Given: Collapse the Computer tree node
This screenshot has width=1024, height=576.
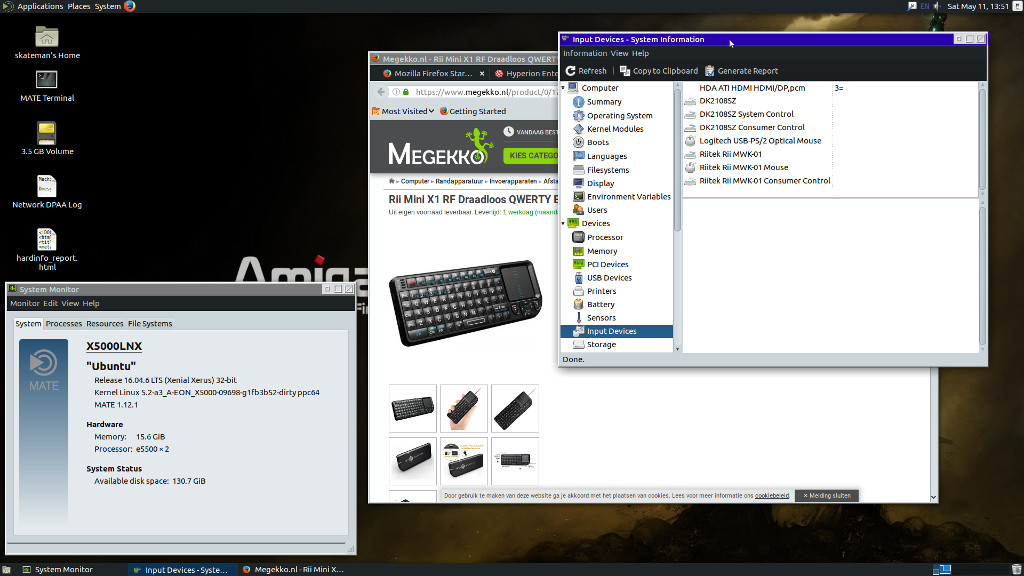Looking at the screenshot, I should [x=564, y=88].
